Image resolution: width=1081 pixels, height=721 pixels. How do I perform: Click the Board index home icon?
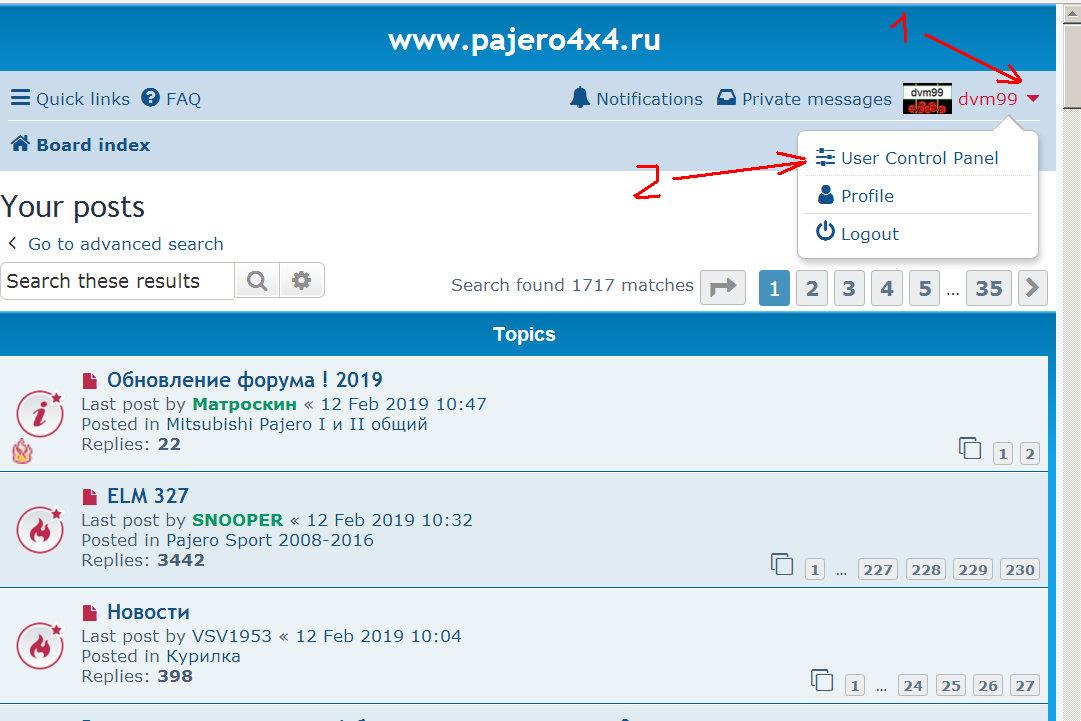[x=20, y=144]
